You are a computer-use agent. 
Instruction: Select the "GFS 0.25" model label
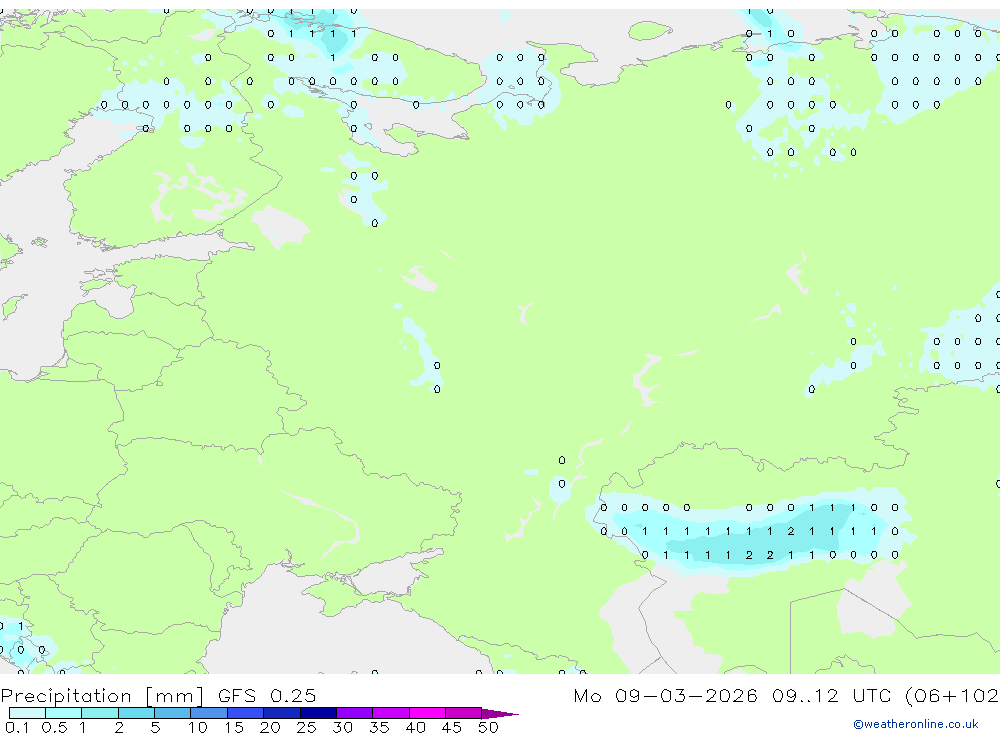[x=267, y=695]
